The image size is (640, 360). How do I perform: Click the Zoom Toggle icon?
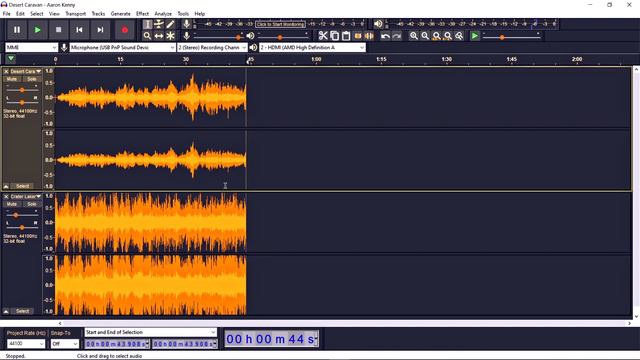point(459,36)
